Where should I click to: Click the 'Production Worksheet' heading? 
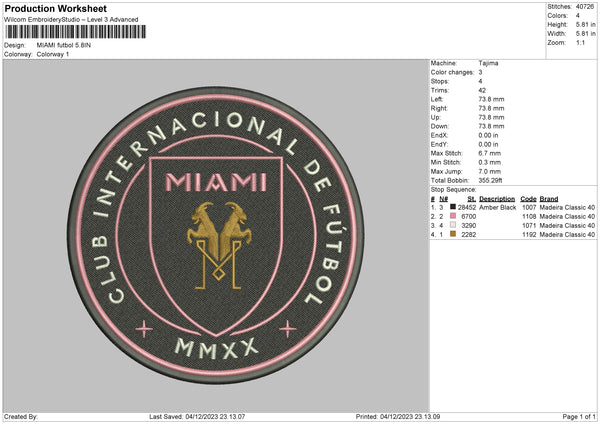[x=55, y=8]
